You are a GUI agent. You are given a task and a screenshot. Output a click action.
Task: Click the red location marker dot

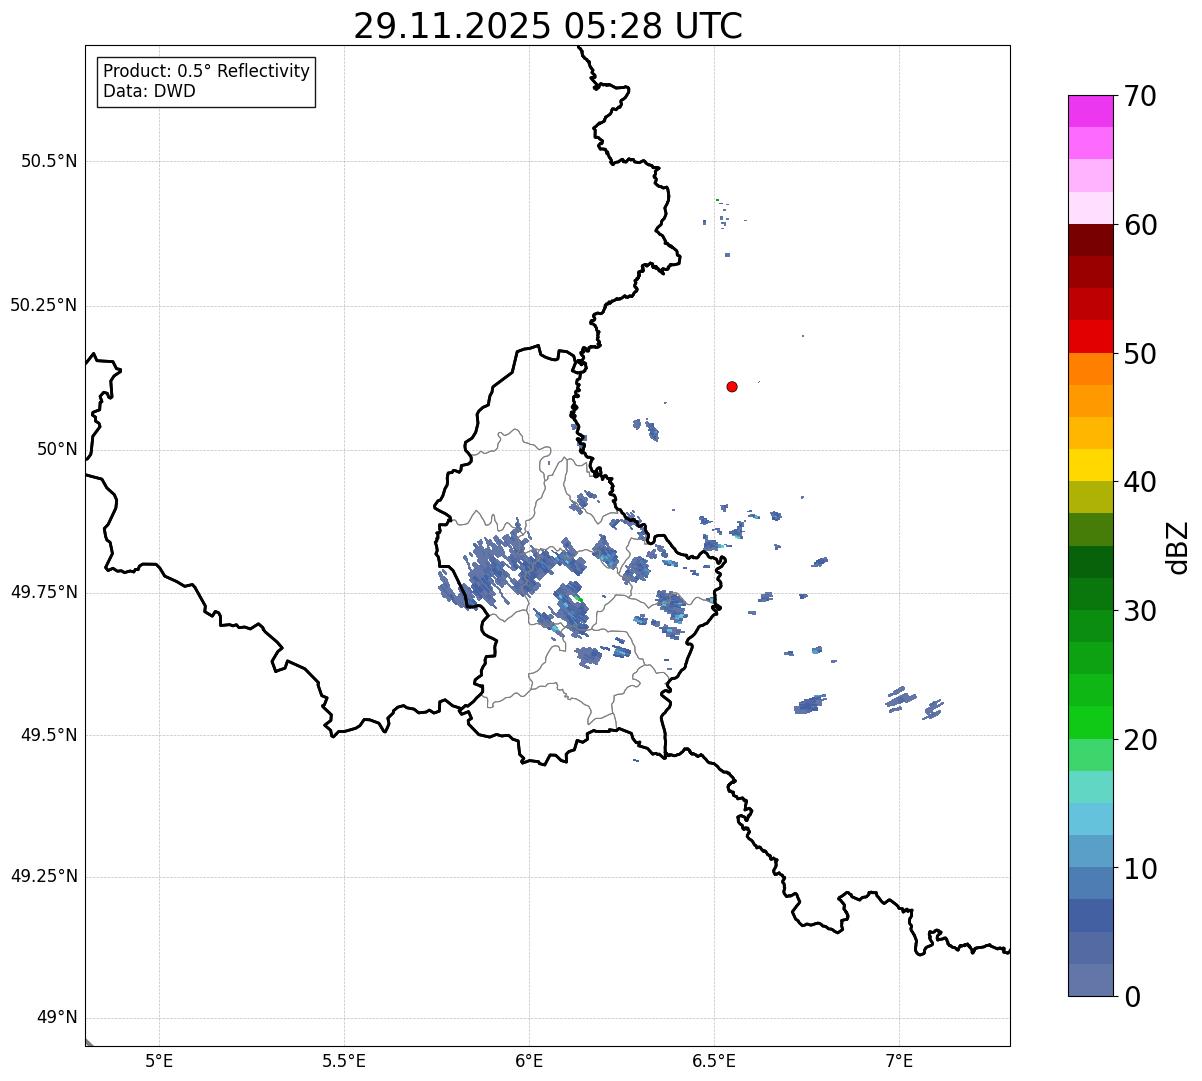coord(732,386)
